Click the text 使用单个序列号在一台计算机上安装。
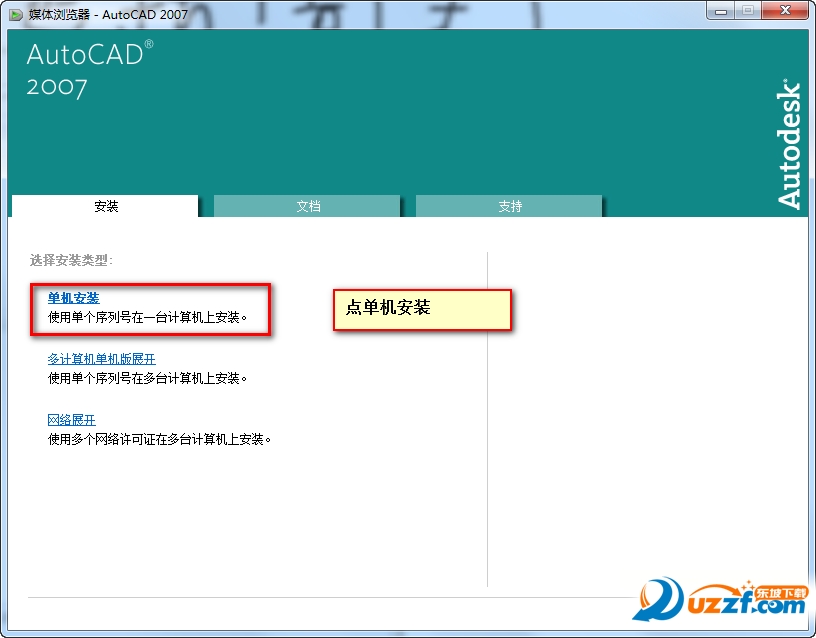The height and width of the screenshot is (638, 816). coord(147,317)
